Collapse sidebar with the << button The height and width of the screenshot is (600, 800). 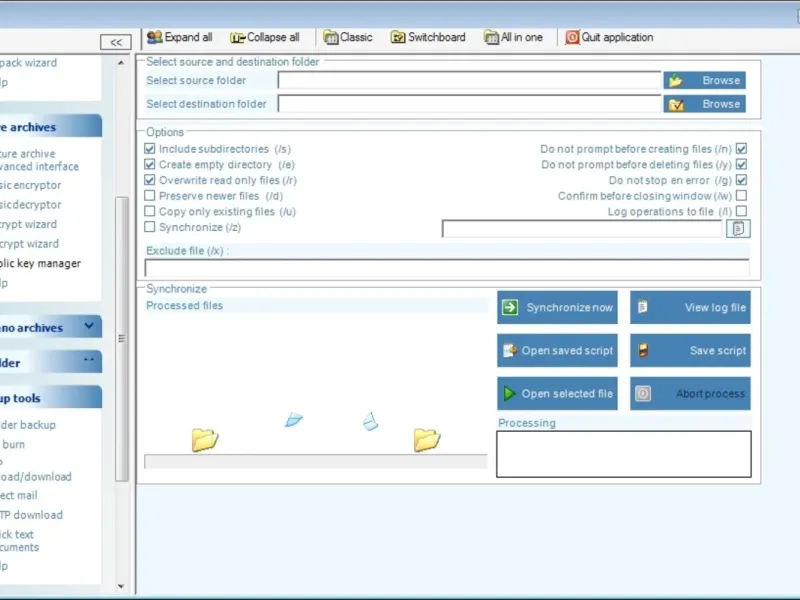coord(116,42)
